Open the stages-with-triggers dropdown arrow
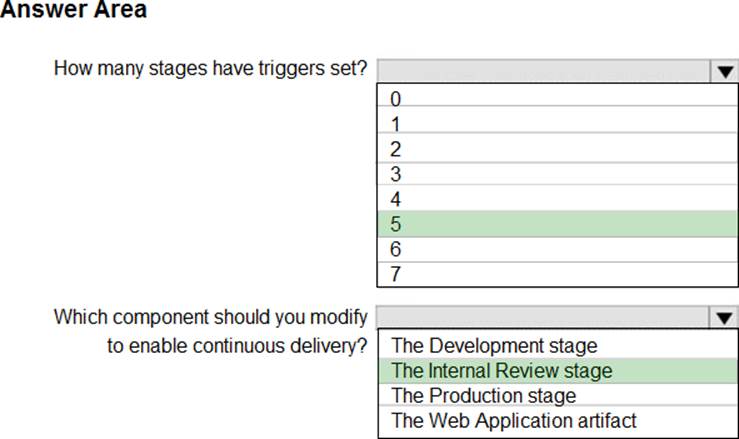739x439 pixels. 723,71
